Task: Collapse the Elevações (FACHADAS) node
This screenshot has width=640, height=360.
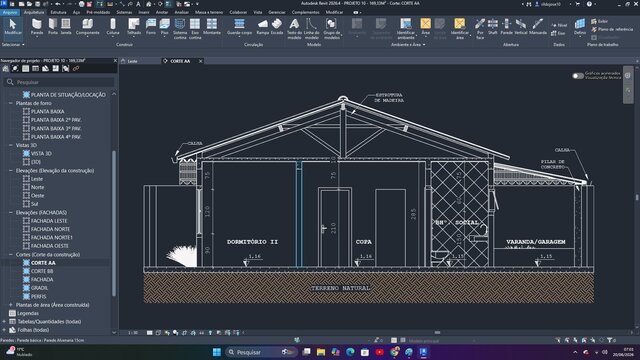Action: [x=11, y=212]
